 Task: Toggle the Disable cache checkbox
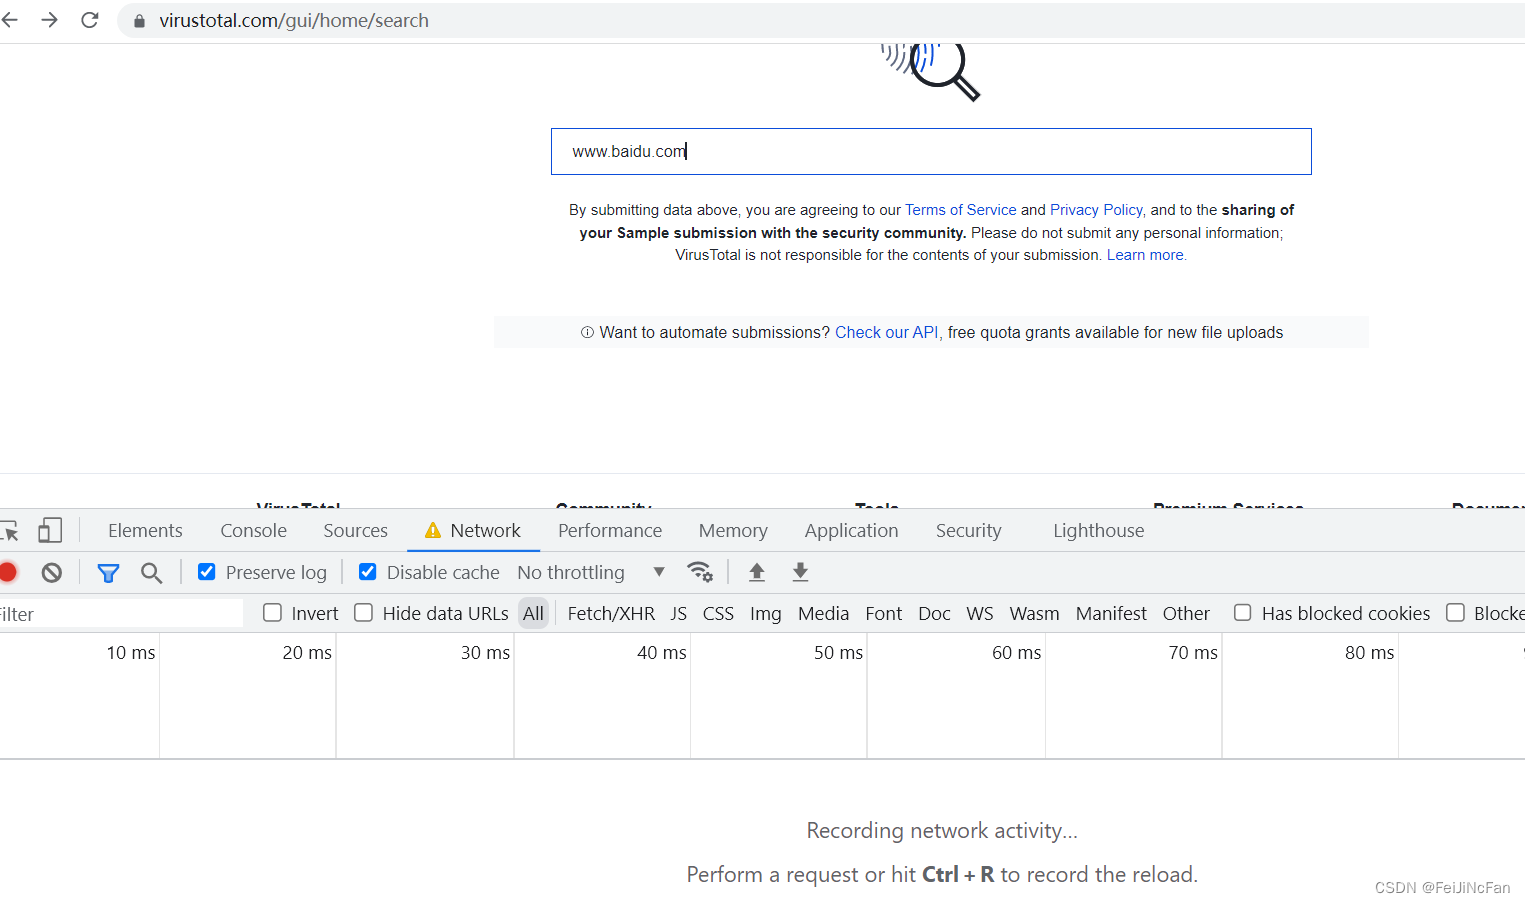coord(368,572)
